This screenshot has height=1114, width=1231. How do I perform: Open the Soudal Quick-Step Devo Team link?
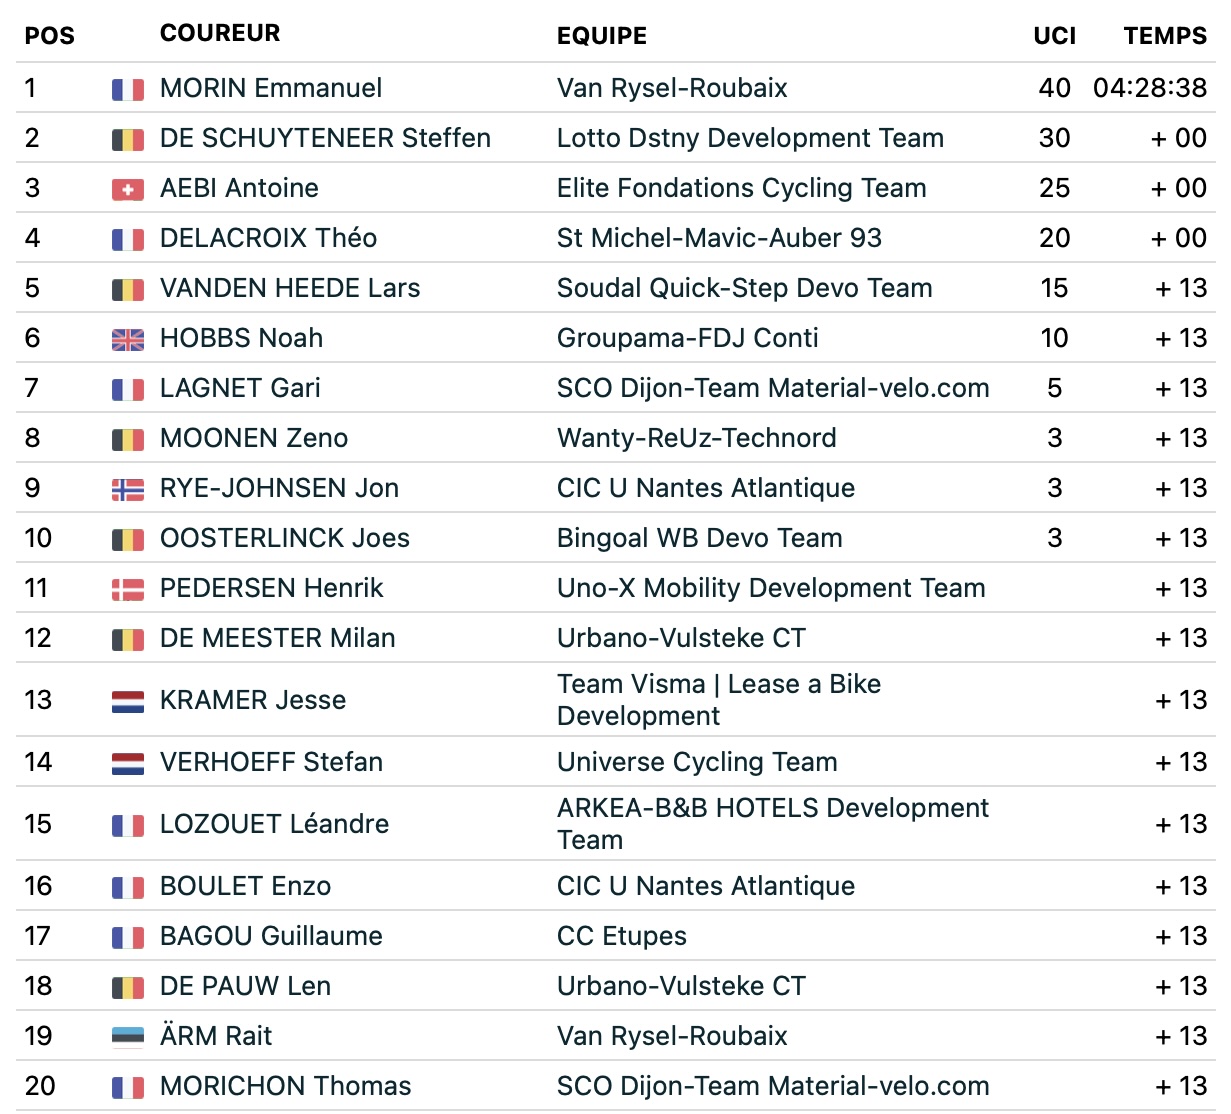744,288
